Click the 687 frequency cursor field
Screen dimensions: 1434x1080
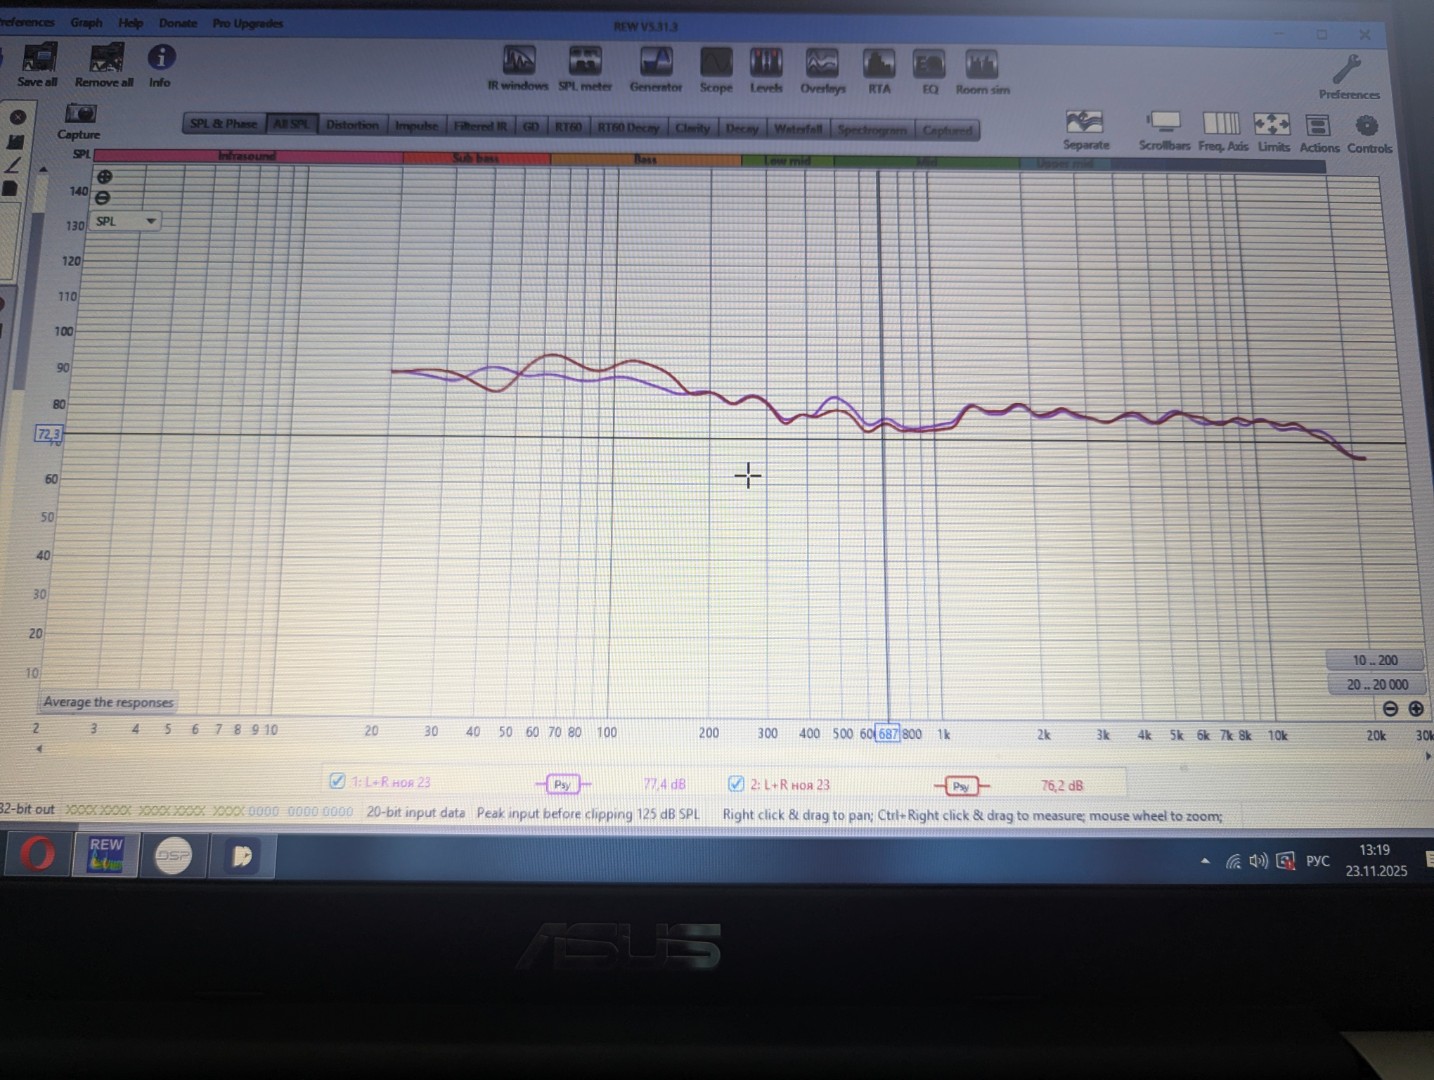click(888, 734)
